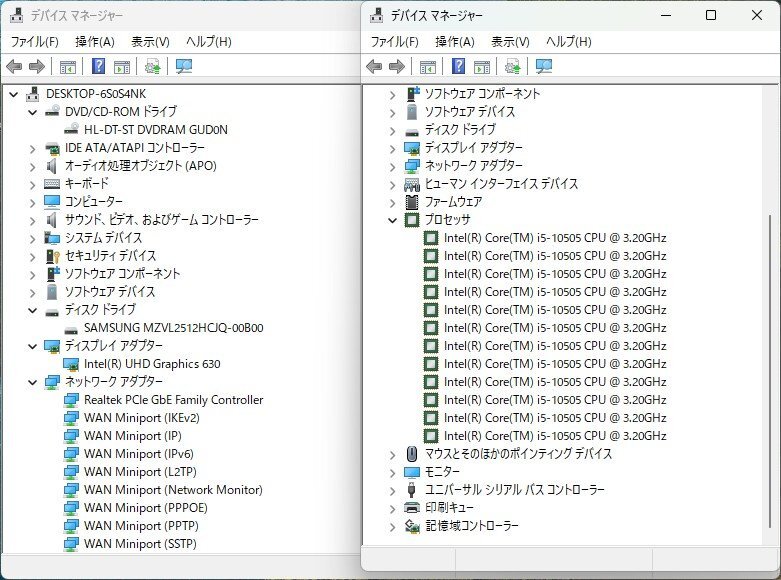
Task: Open ヘルプ(H) menu in left window
Action: pyautogui.click(x=209, y=42)
